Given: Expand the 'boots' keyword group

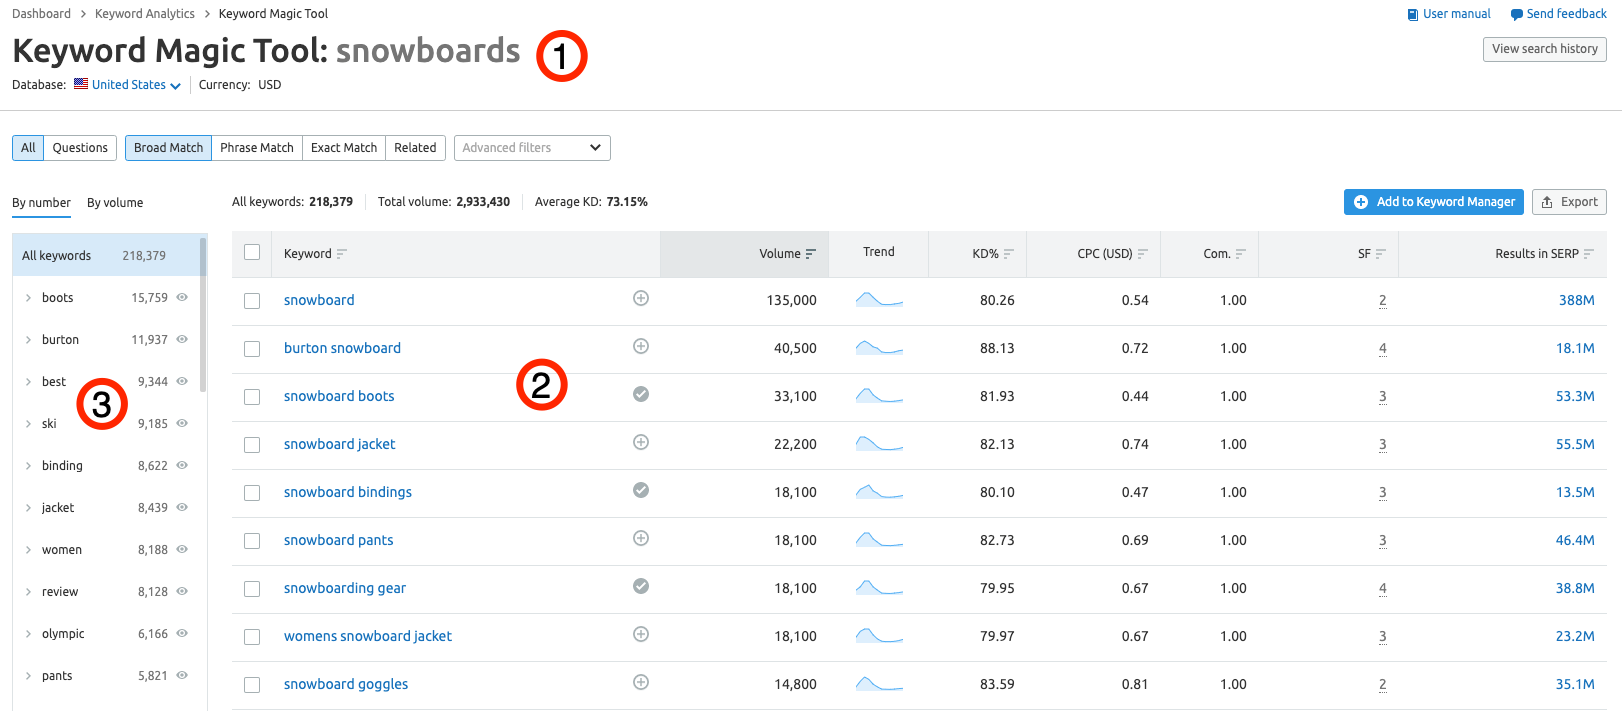Looking at the screenshot, I should coord(28,298).
